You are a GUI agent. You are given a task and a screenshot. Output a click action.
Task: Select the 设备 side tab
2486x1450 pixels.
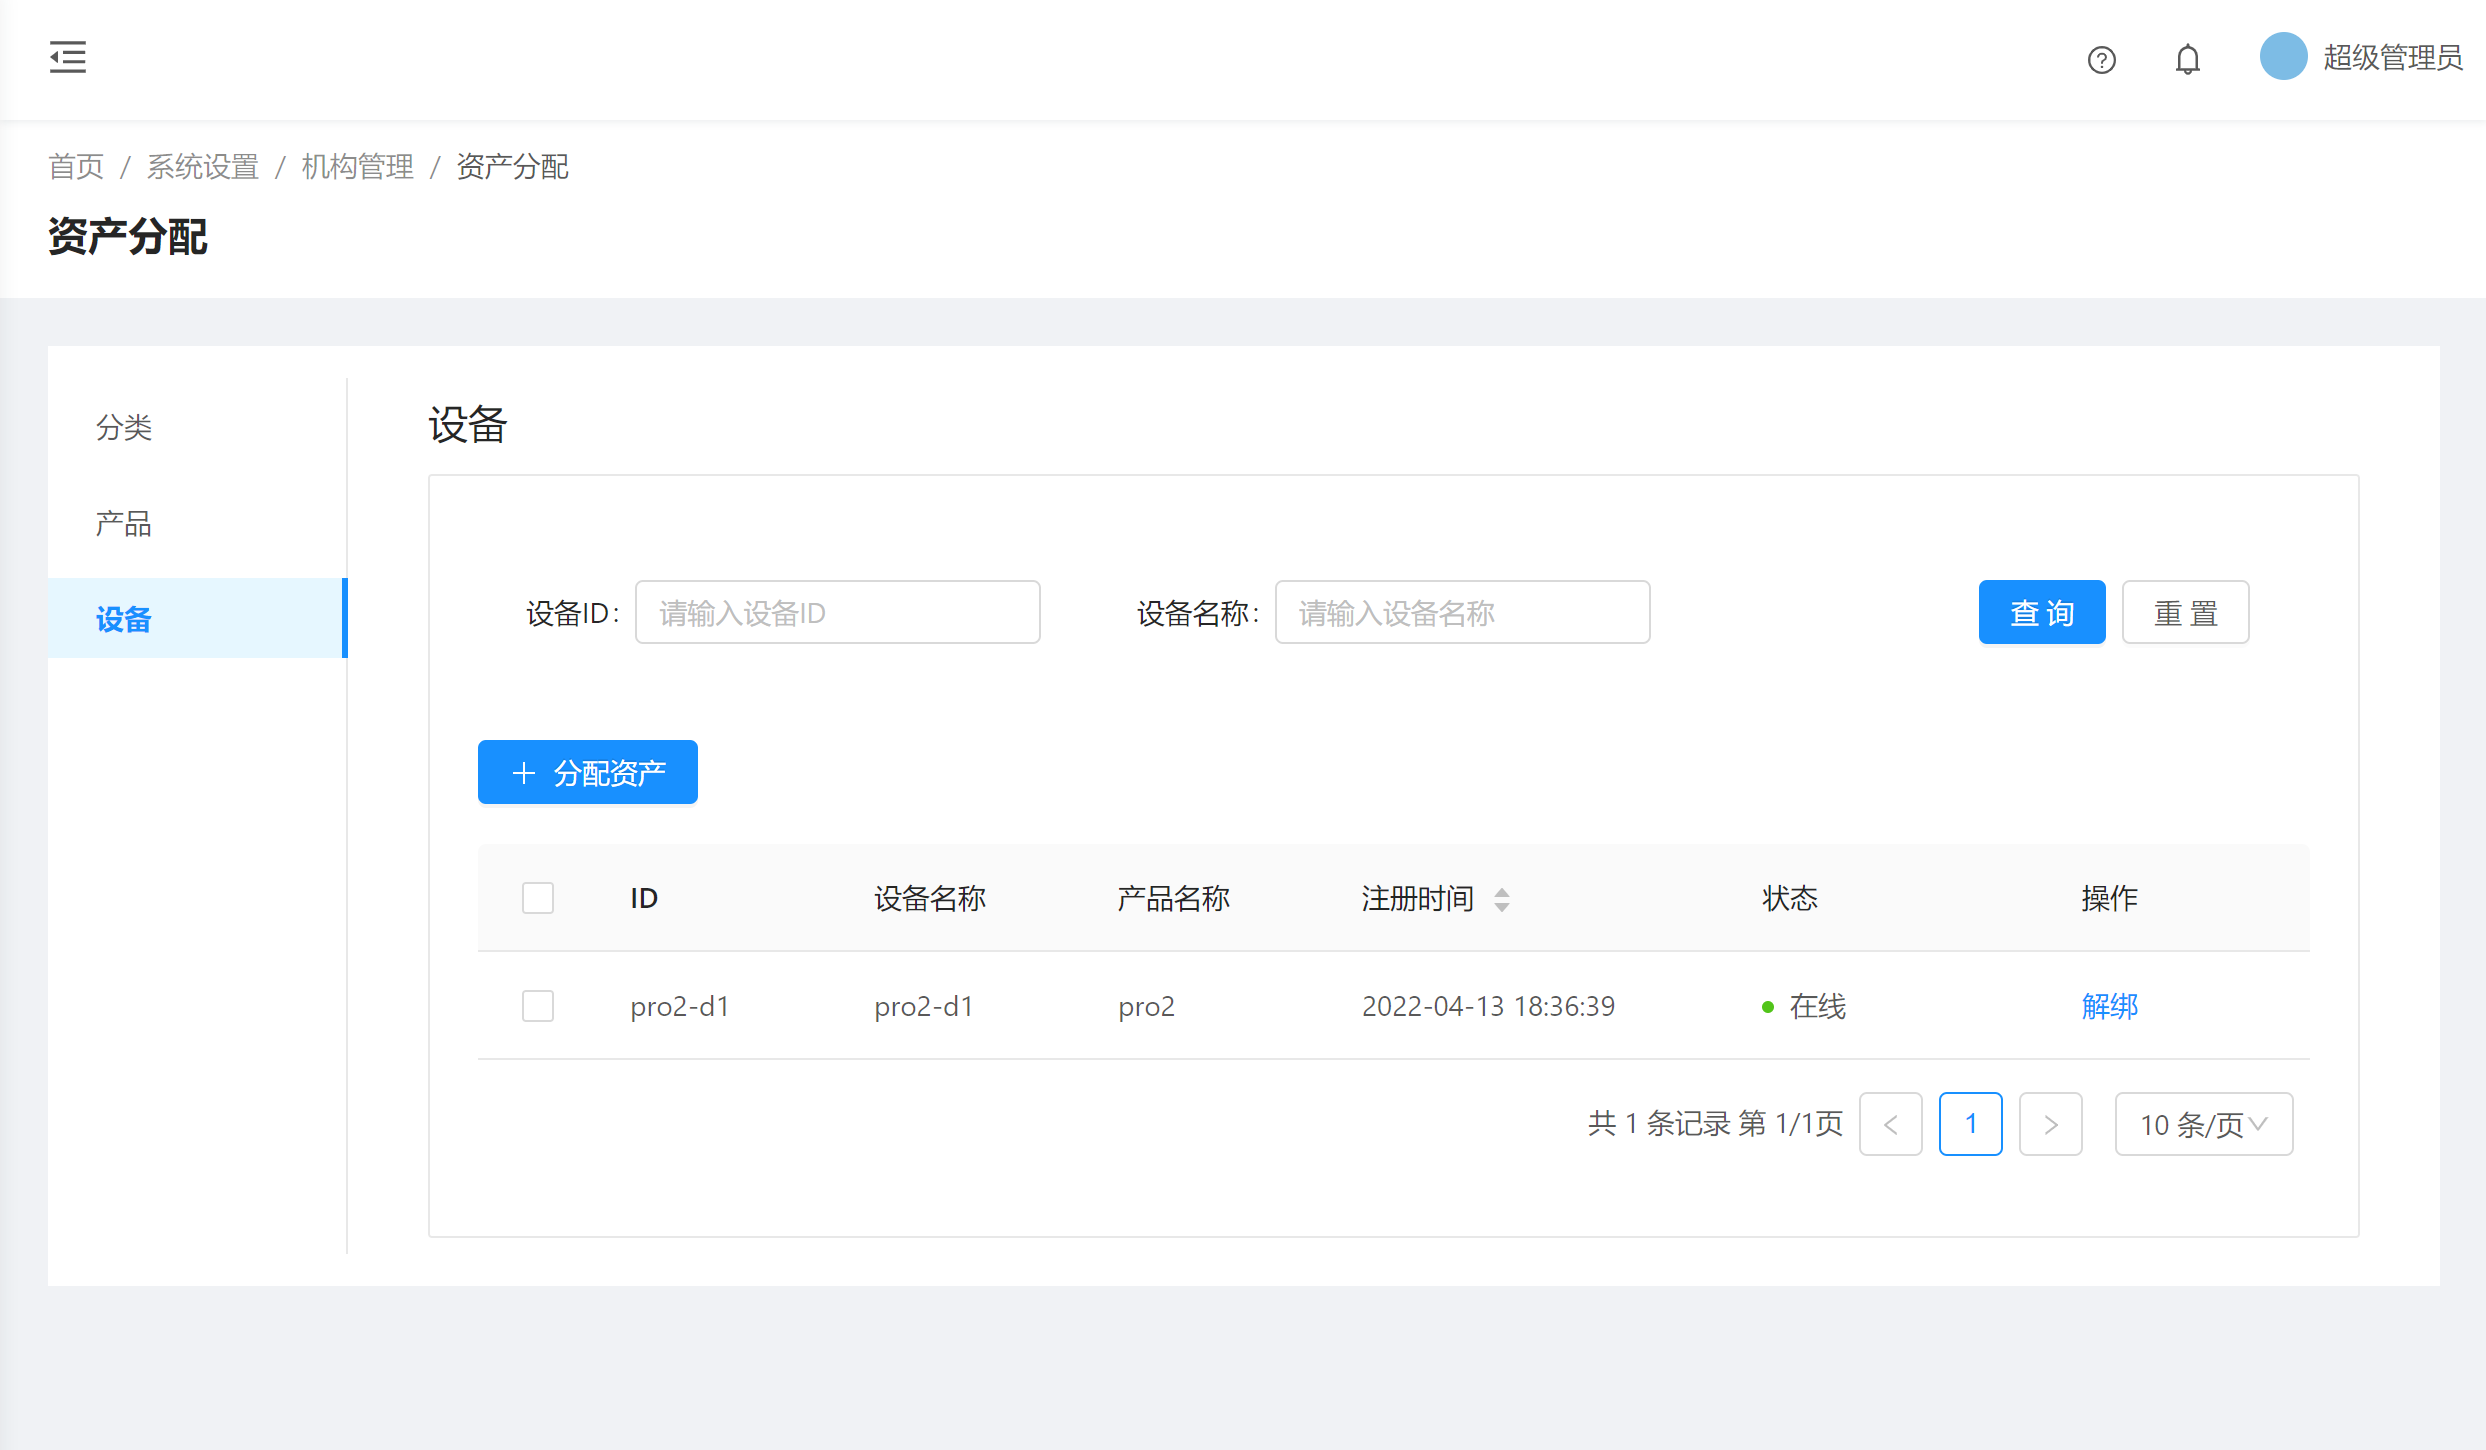(197, 618)
